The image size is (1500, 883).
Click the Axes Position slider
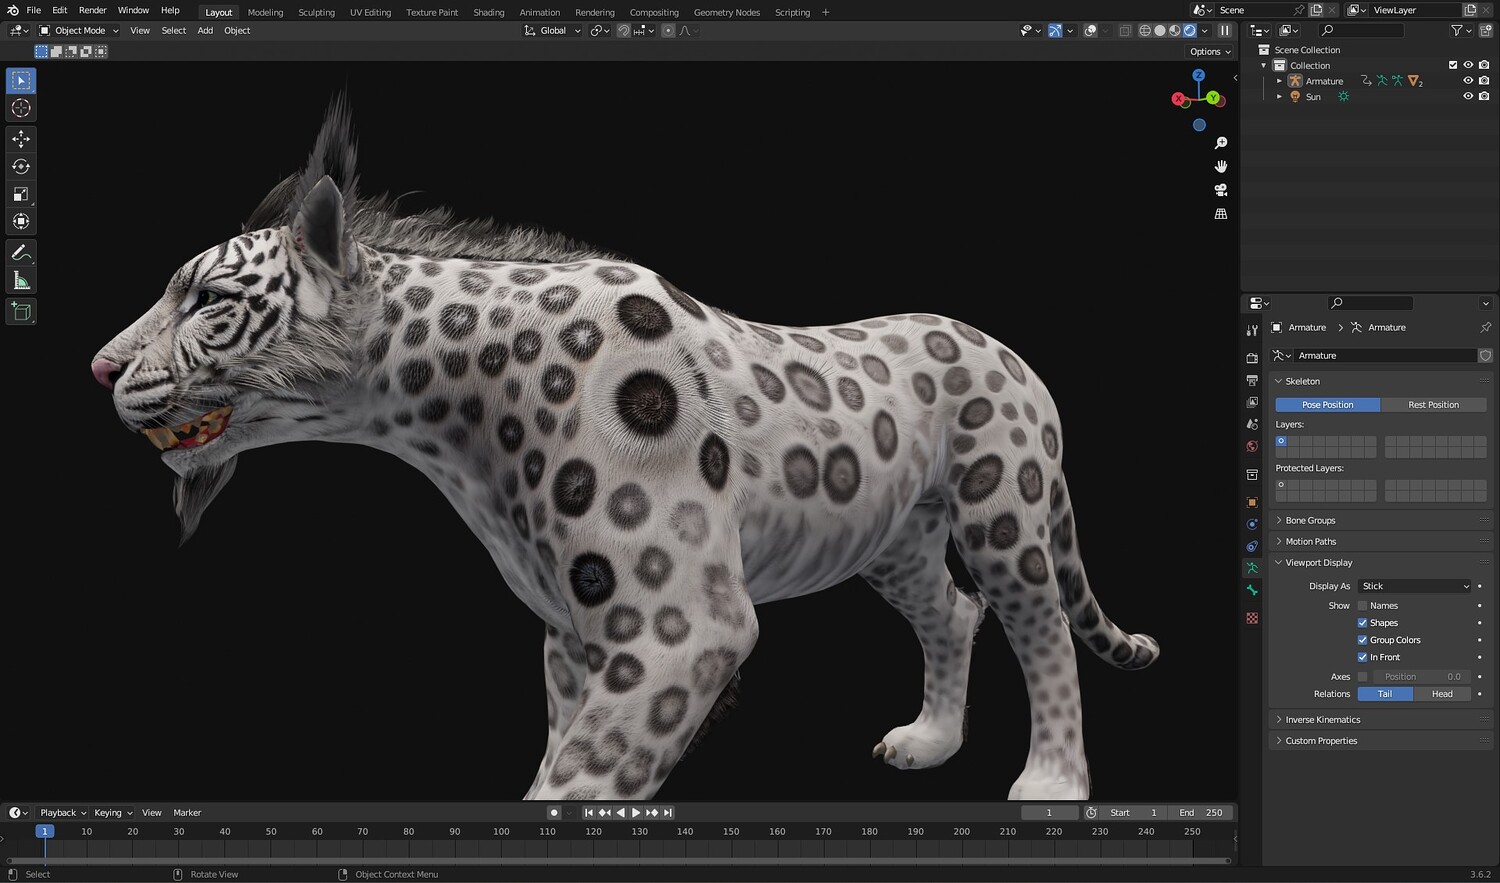1420,677
